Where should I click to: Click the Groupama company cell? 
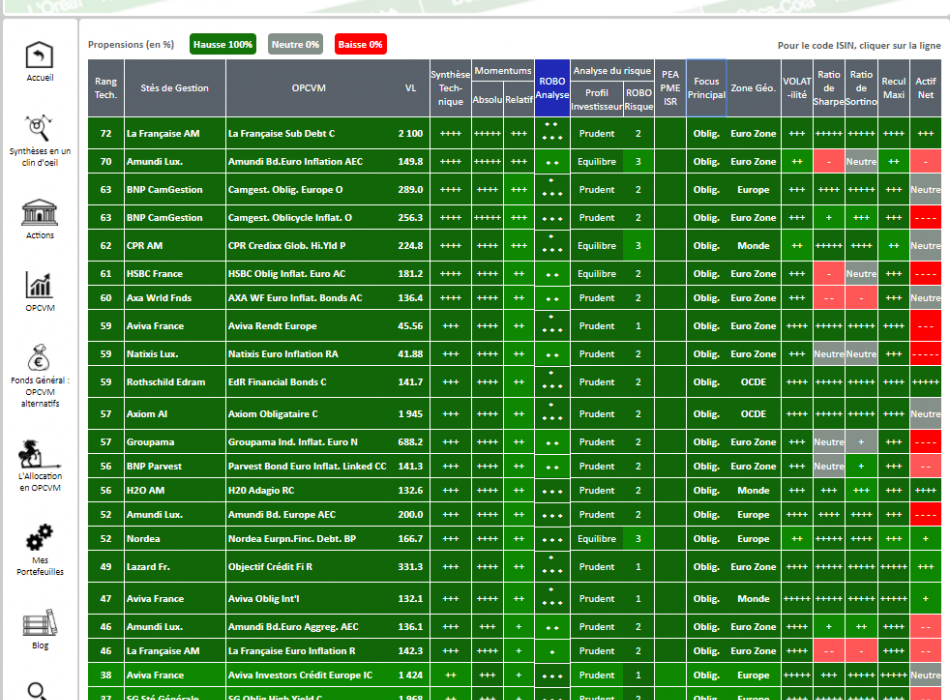pyautogui.click(x=174, y=442)
